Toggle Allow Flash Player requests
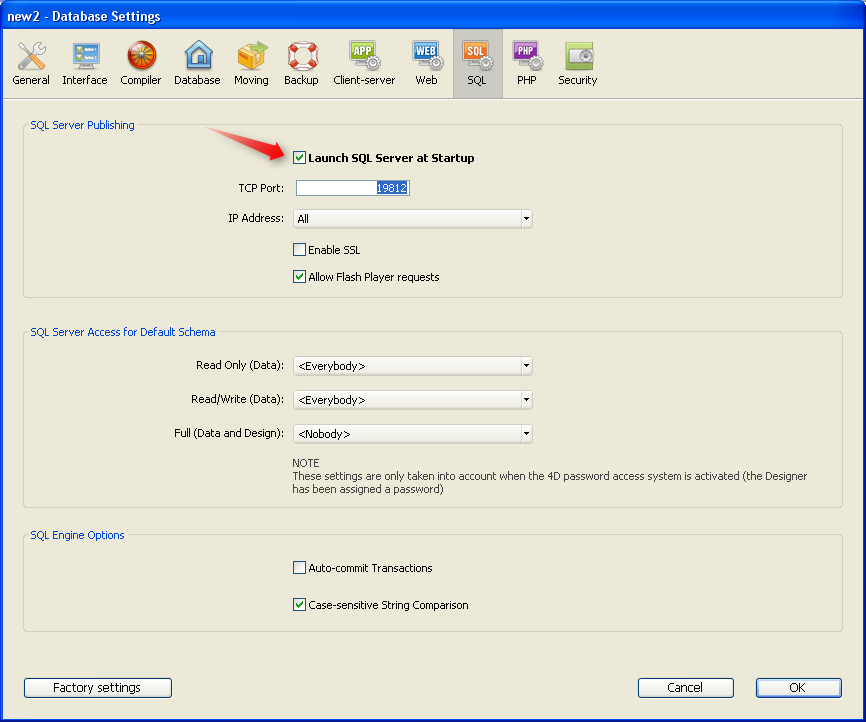 [x=300, y=277]
